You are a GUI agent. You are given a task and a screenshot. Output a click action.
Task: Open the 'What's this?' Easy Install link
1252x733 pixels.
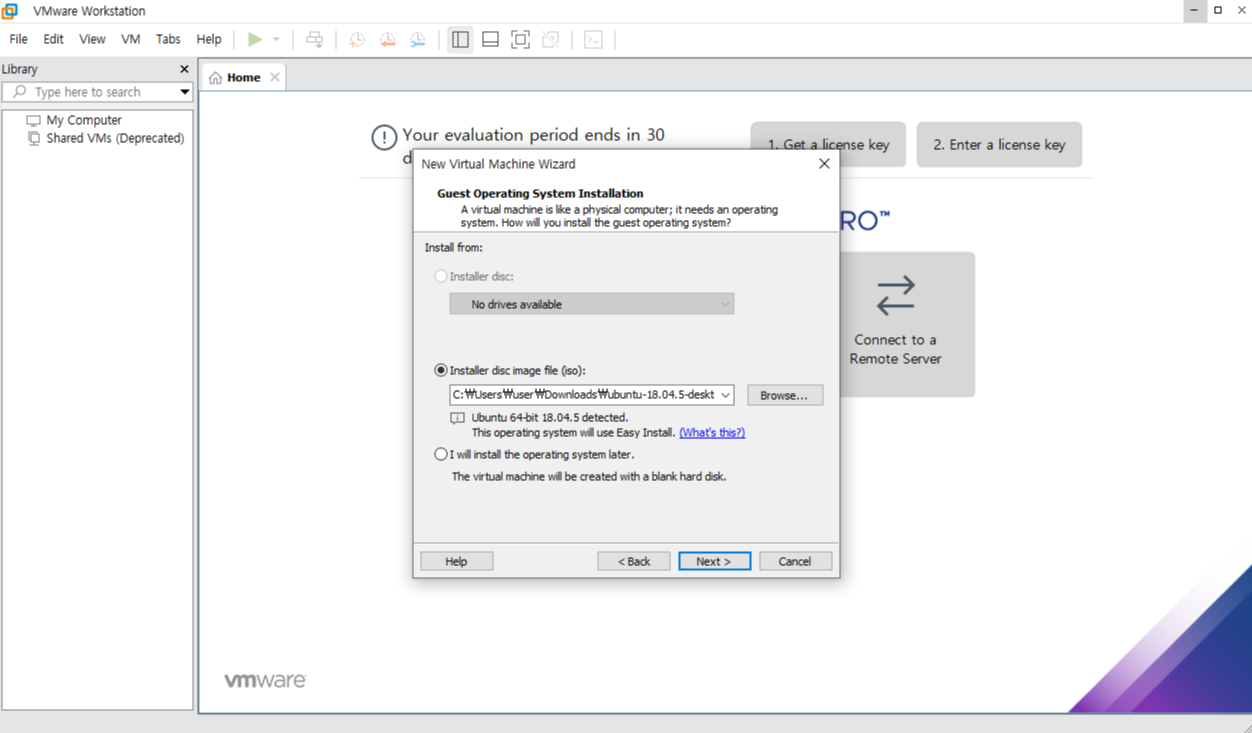(712, 433)
